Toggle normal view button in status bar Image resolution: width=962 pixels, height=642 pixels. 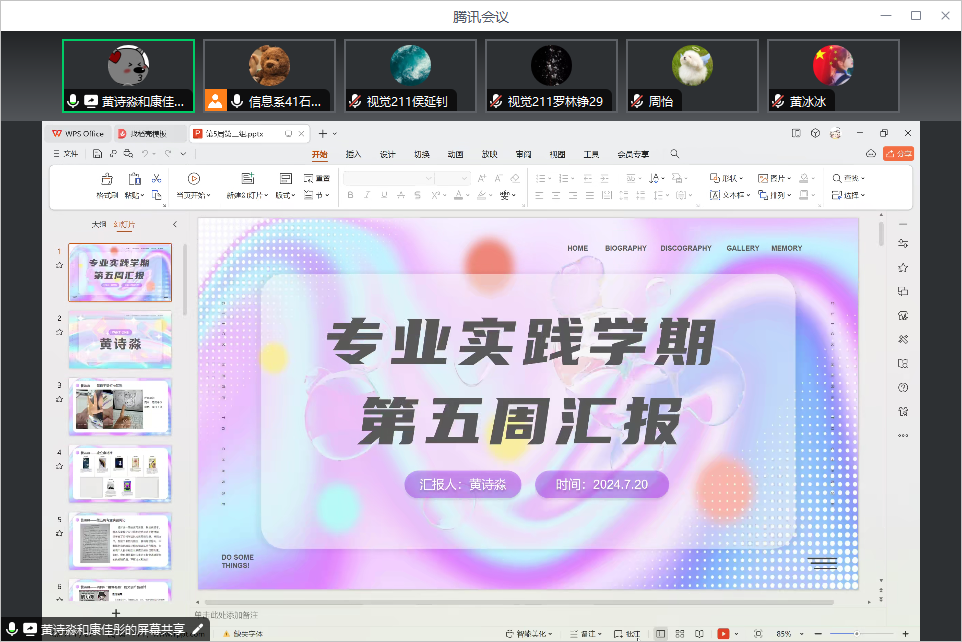point(661,634)
